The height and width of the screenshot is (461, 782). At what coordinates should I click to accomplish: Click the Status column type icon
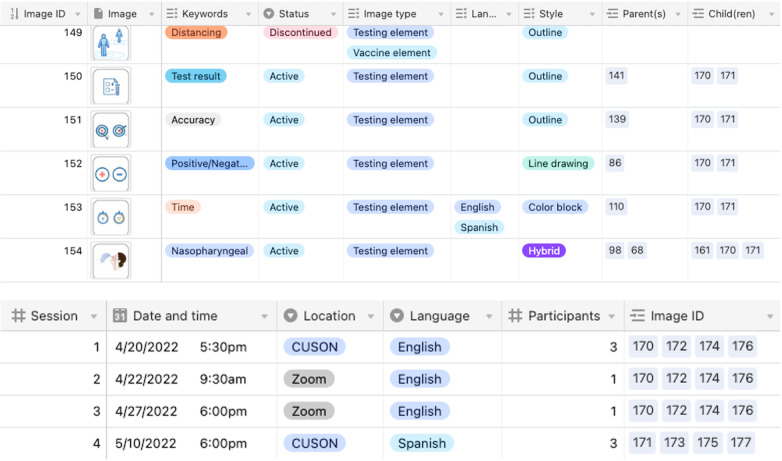(269, 14)
